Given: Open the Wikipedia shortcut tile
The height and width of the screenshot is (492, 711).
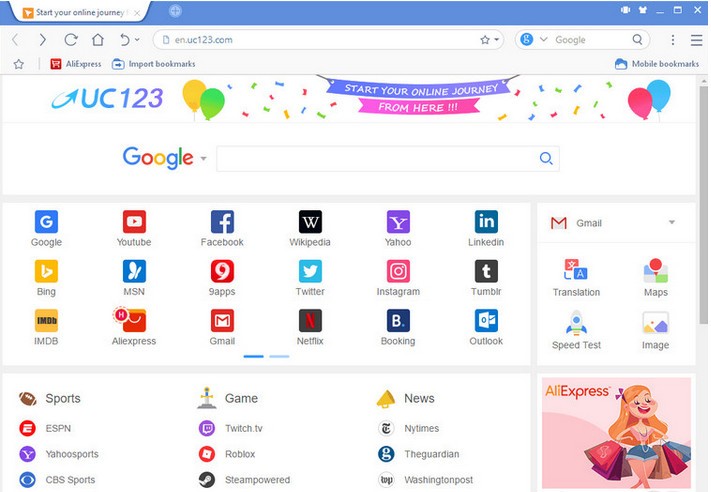Looking at the screenshot, I should (x=310, y=229).
